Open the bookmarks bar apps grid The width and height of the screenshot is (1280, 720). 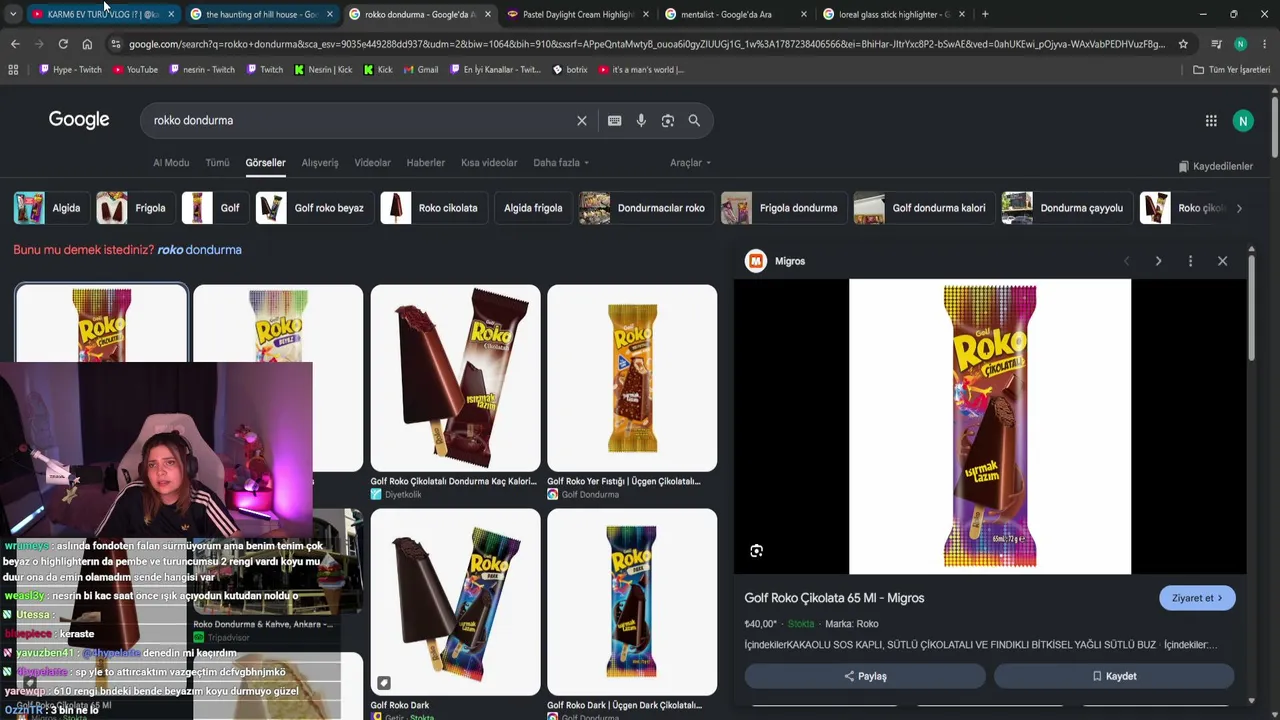(x=13, y=70)
